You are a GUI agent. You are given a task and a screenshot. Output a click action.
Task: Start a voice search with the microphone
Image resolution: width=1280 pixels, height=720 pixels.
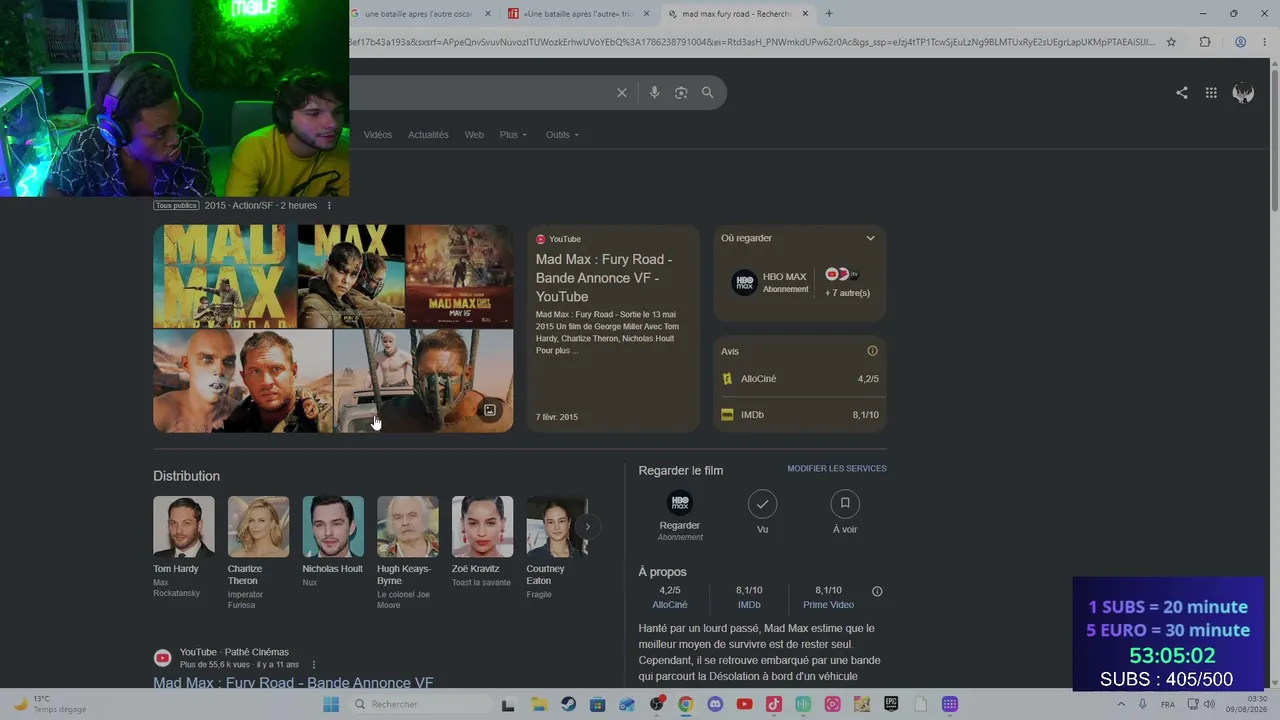click(654, 92)
